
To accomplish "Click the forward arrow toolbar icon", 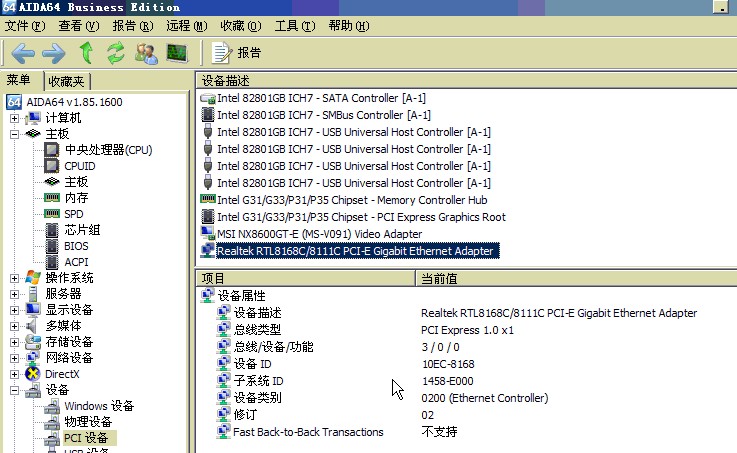I will [x=54, y=52].
